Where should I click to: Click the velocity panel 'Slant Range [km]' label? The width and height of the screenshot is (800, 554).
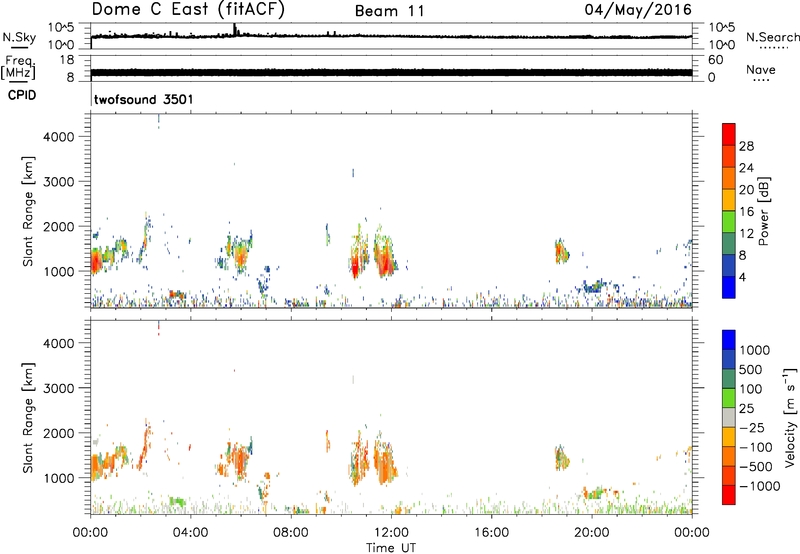point(28,418)
